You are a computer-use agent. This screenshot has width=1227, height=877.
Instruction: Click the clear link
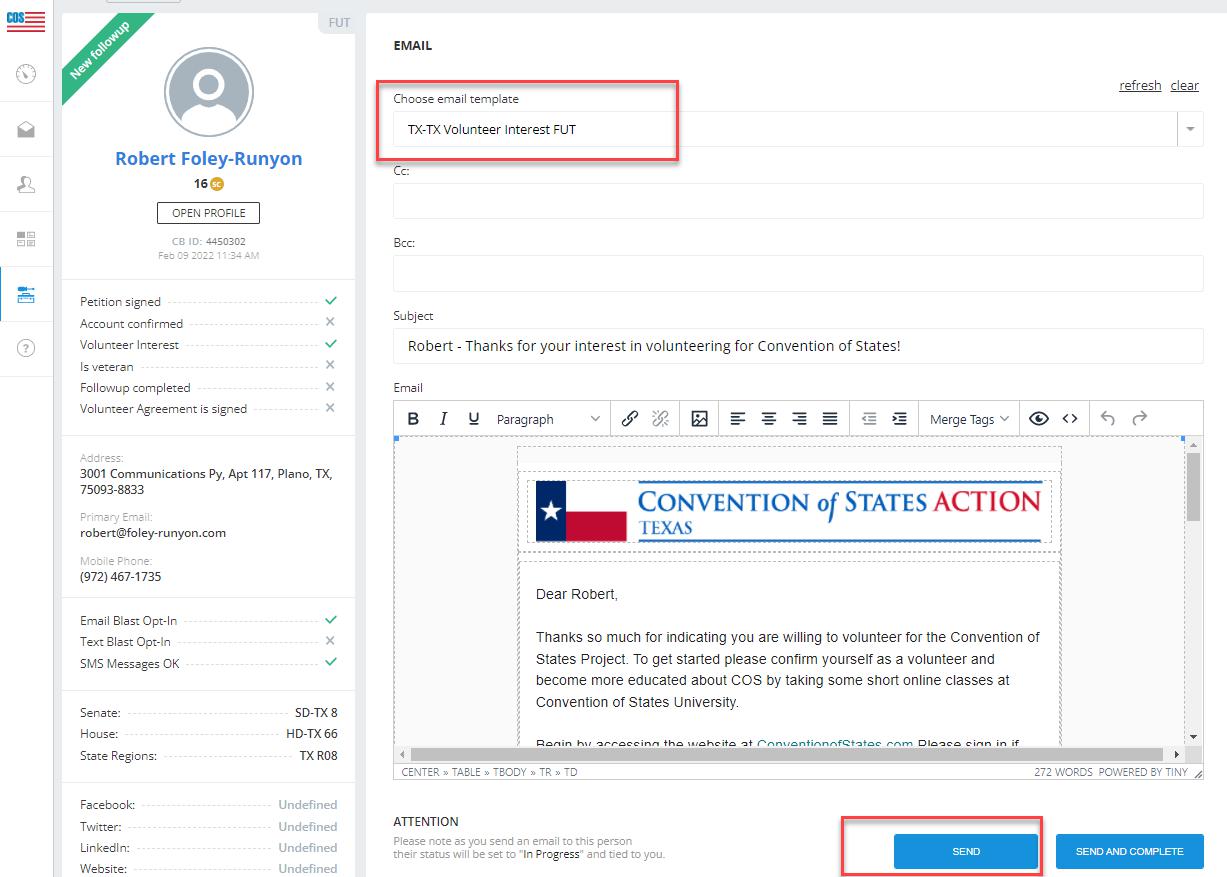[x=1184, y=86]
